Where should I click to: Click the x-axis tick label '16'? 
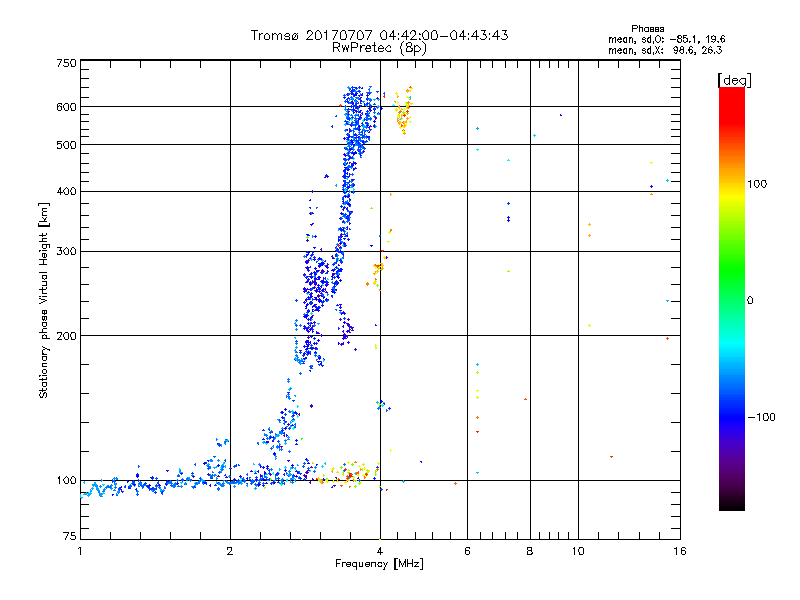[x=680, y=551]
